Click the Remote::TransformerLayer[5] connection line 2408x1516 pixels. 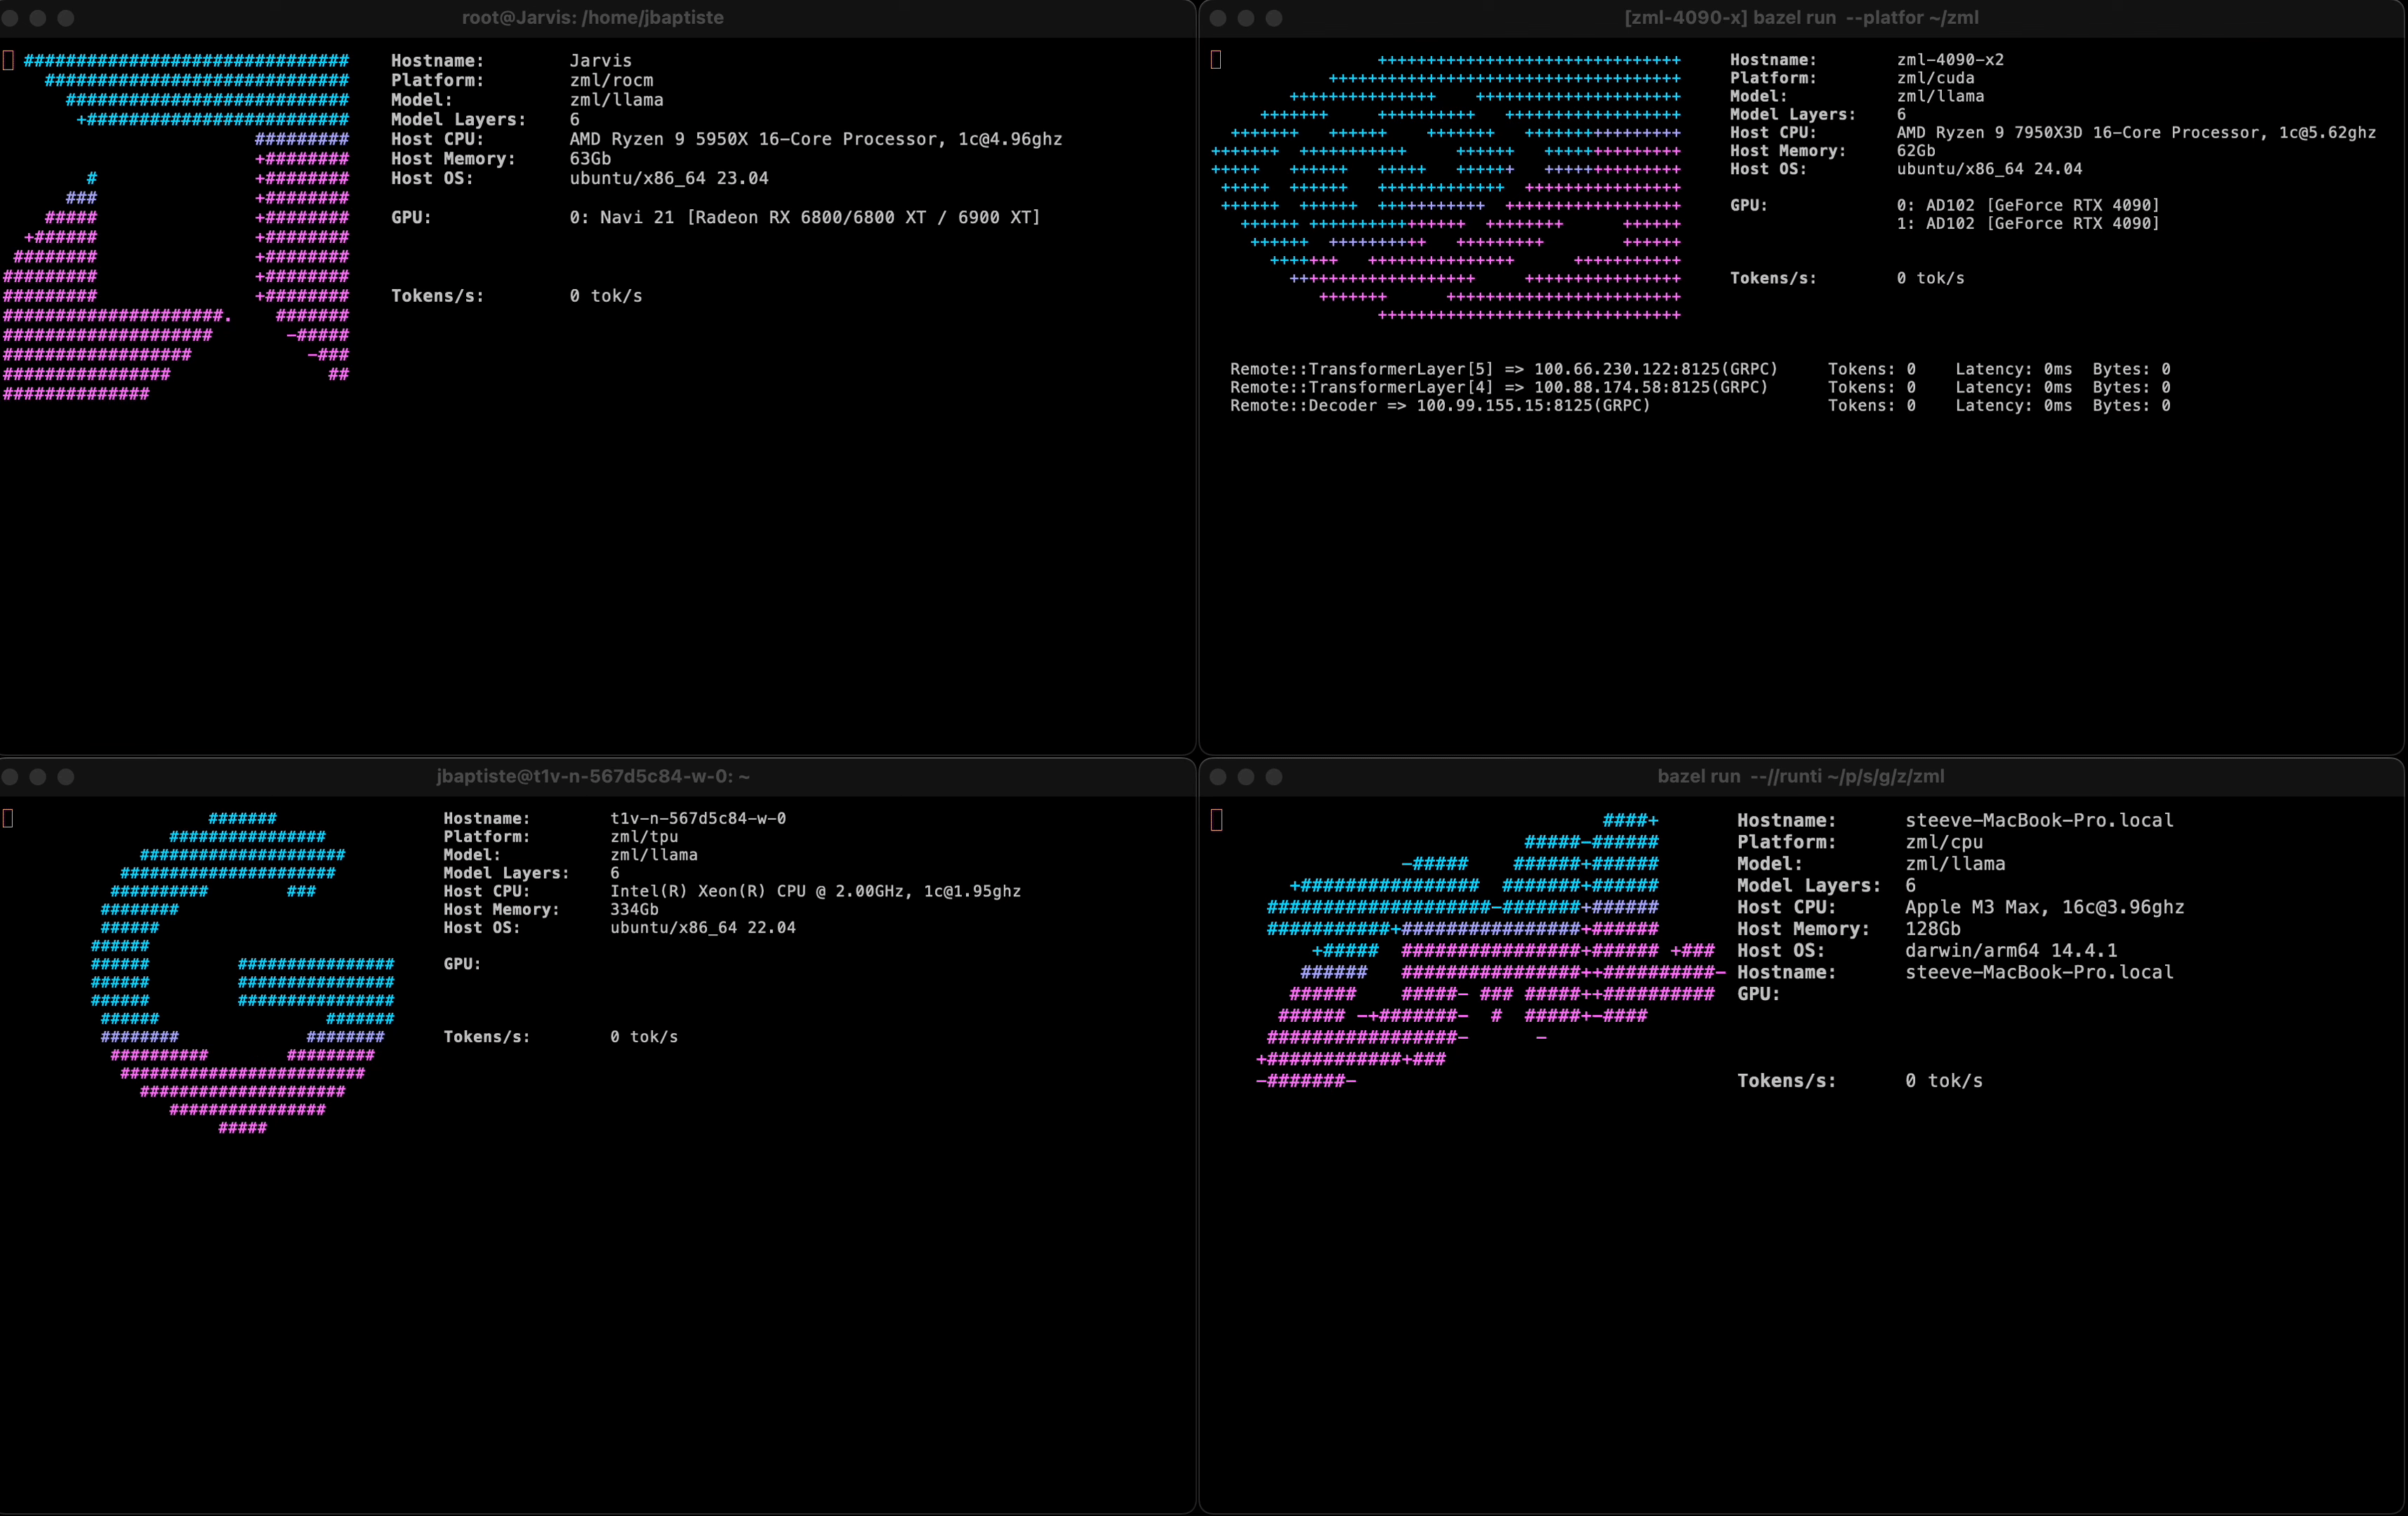tap(1503, 370)
